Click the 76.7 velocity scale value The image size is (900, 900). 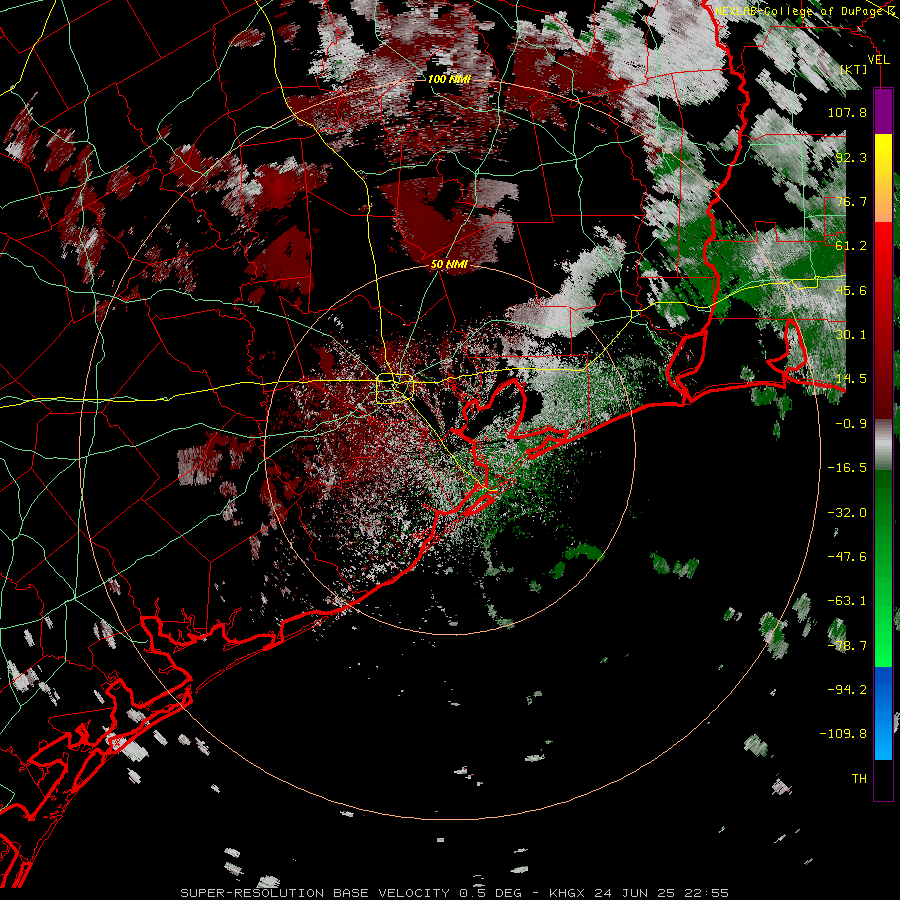coord(851,201)
